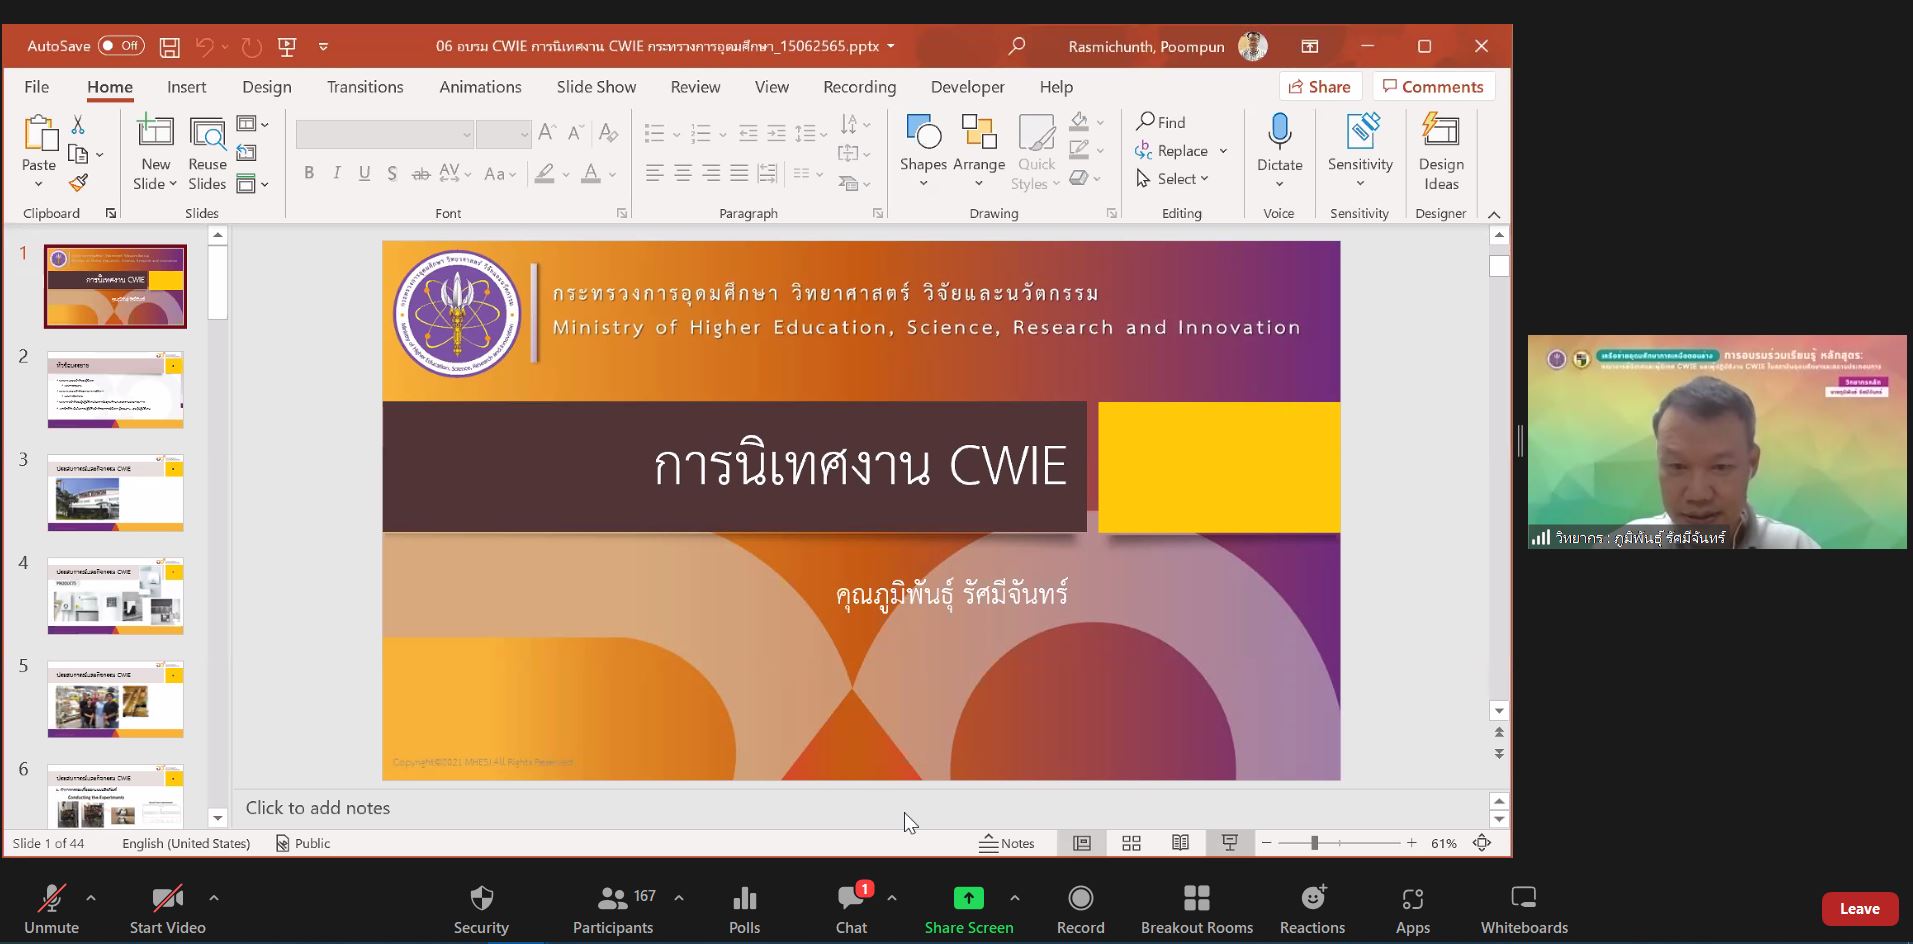Toggle Underline formatting
This screenshot has width=1913, height=944.
(364, 174)
